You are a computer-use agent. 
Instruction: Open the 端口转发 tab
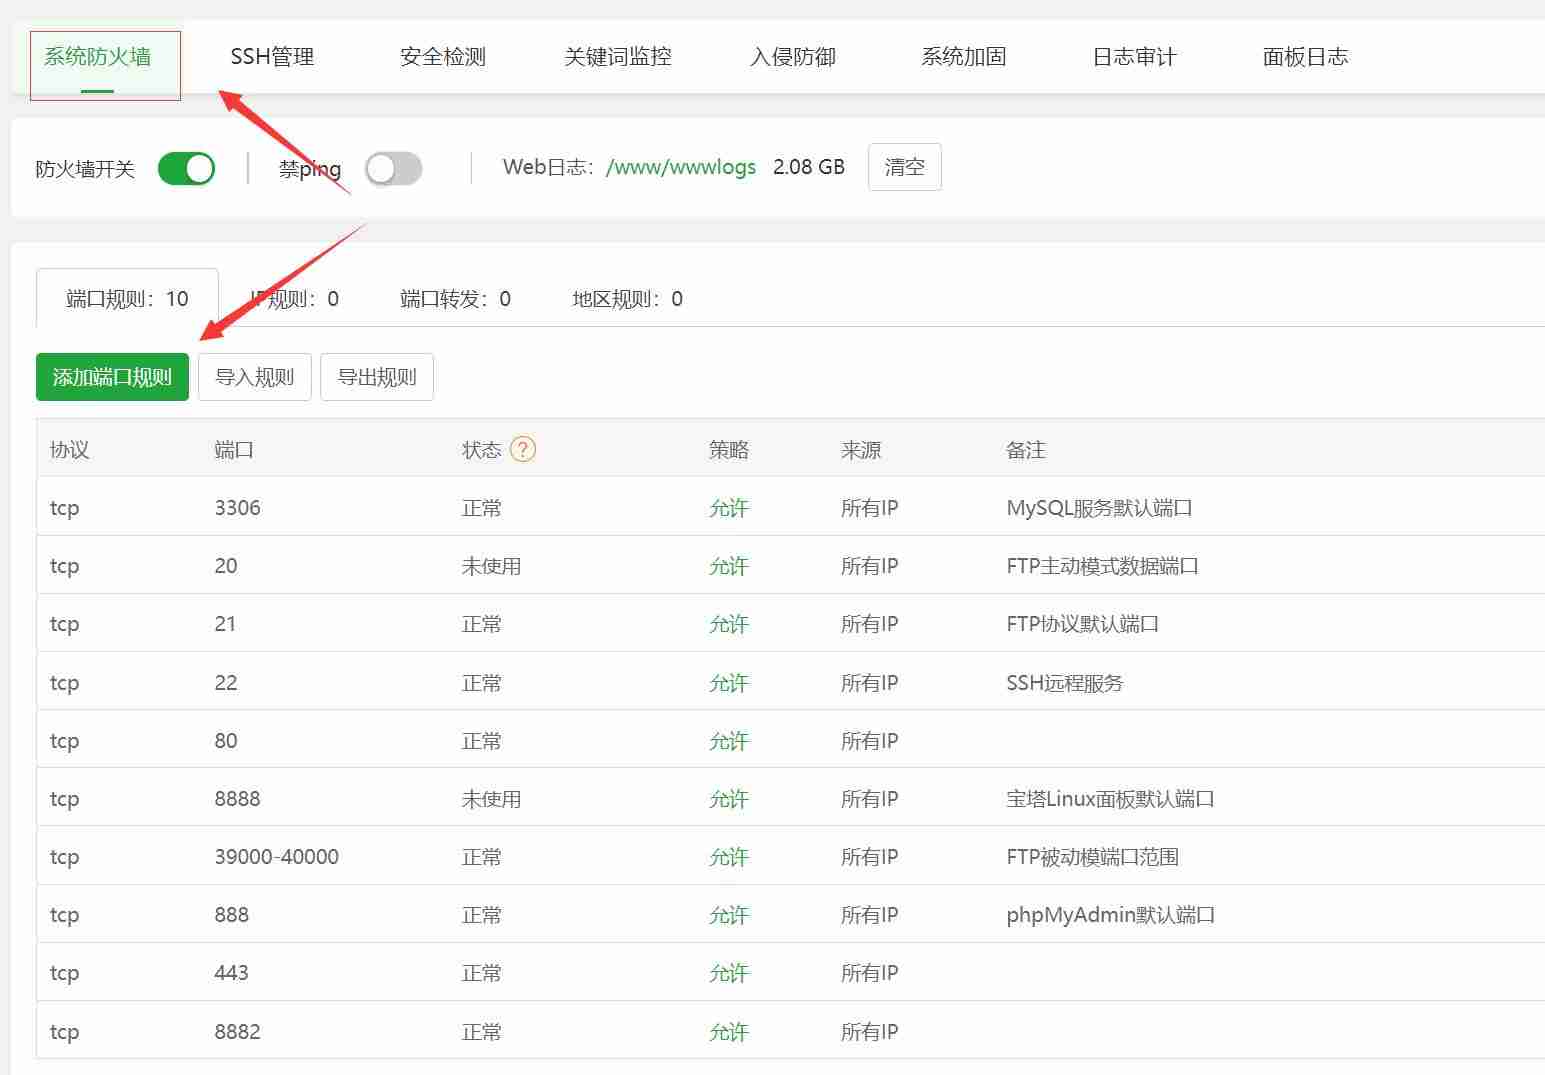point(454,298)
